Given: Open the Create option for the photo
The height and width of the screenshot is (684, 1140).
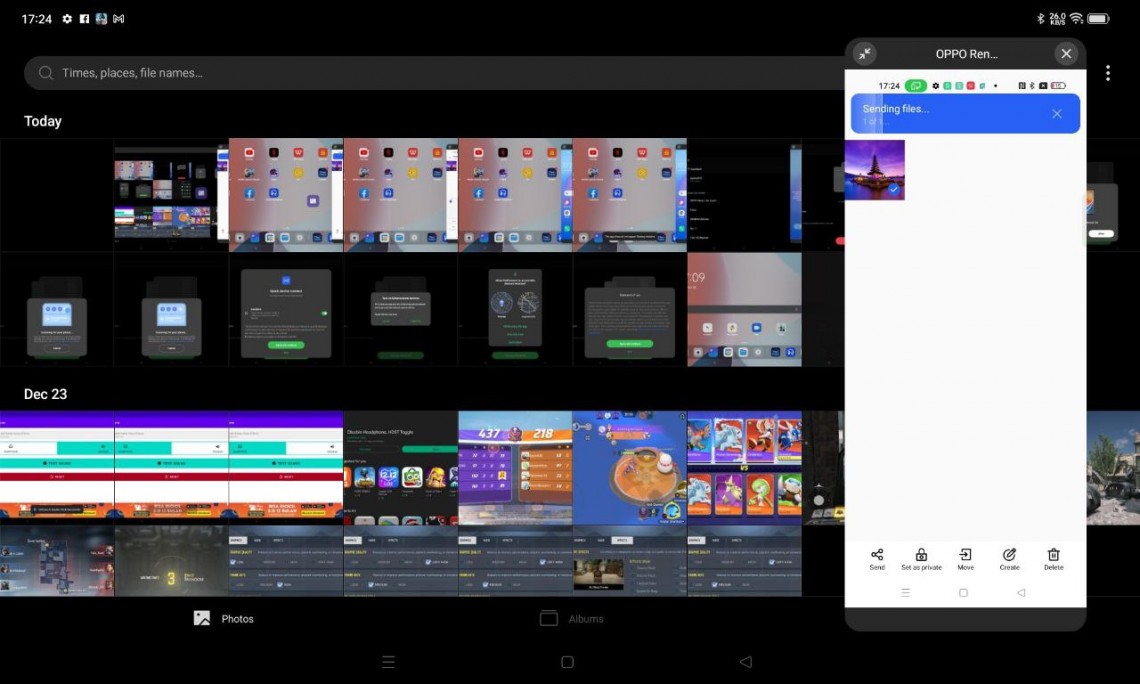Looking at the screenshot, I should click(1009, 558).
